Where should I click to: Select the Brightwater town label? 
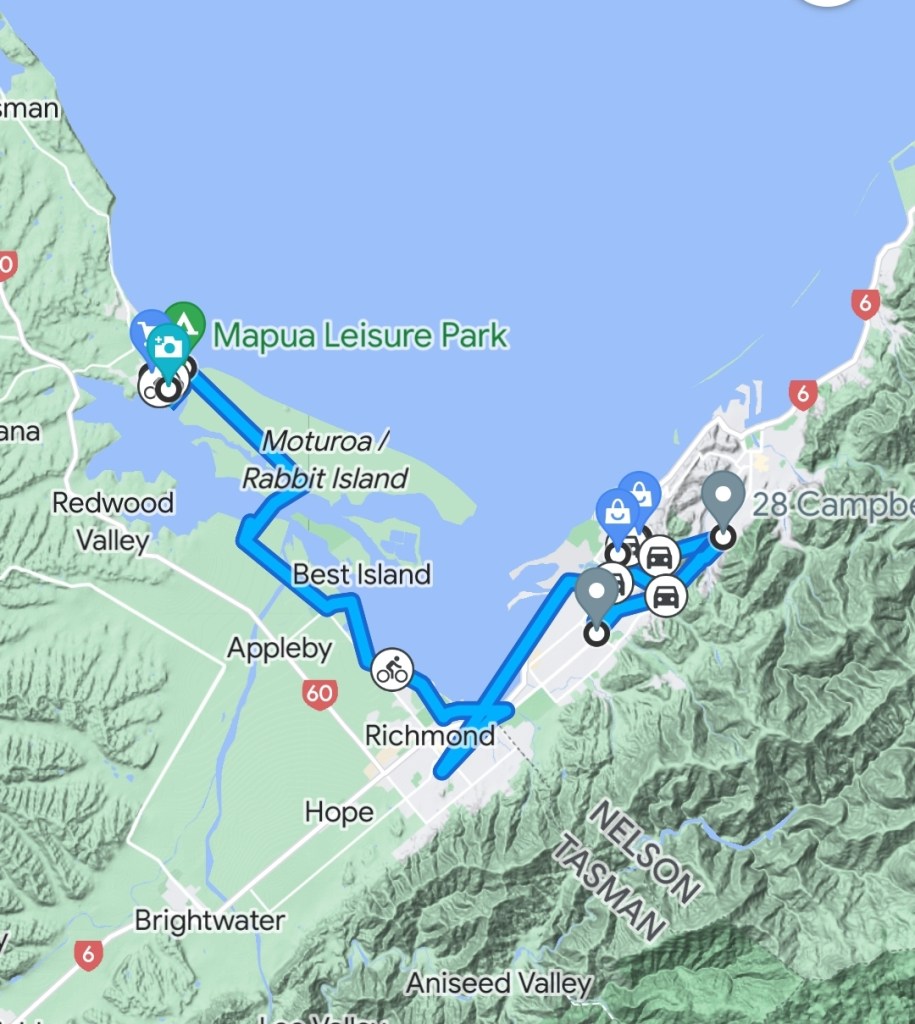tap(210, 920)
